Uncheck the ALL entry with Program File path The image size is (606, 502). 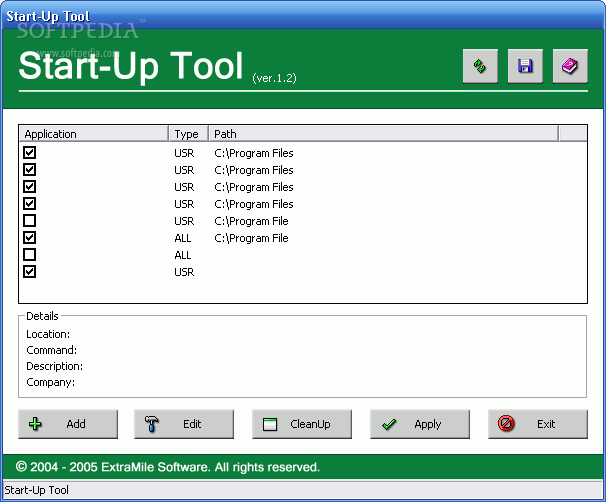click(x=30, y=238)
